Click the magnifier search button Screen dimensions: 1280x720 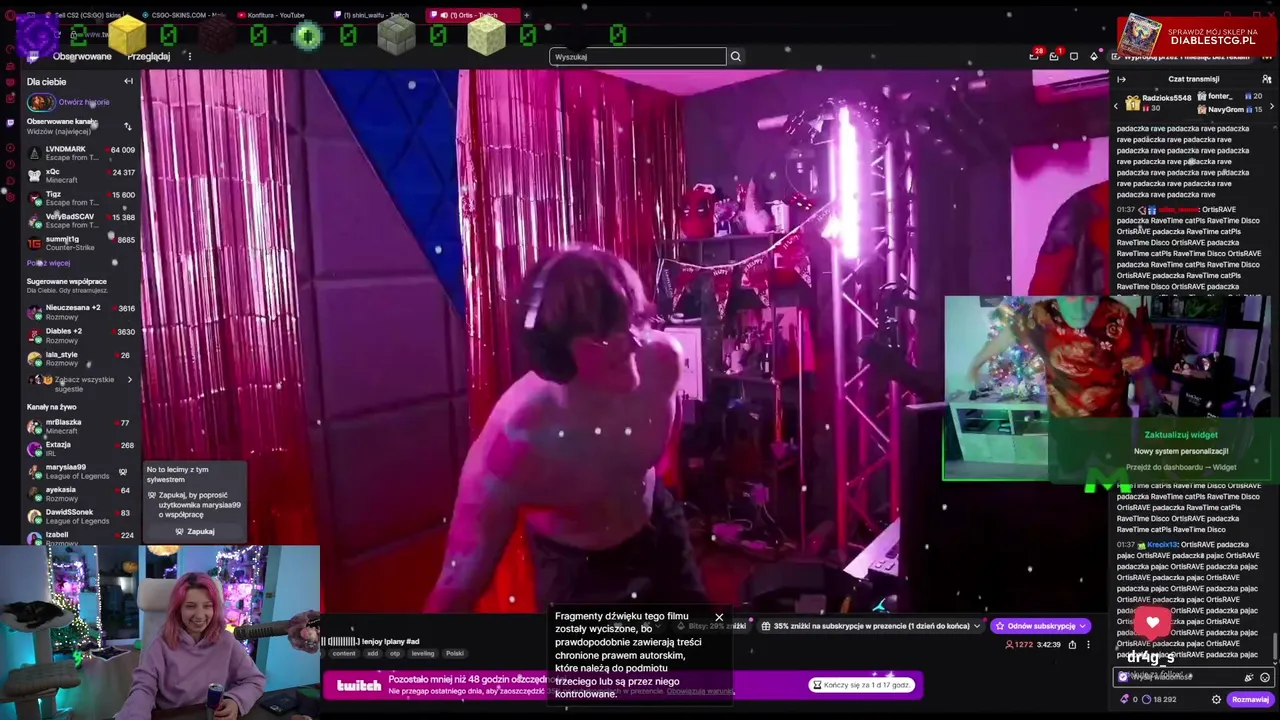click(x=735, y=57)
